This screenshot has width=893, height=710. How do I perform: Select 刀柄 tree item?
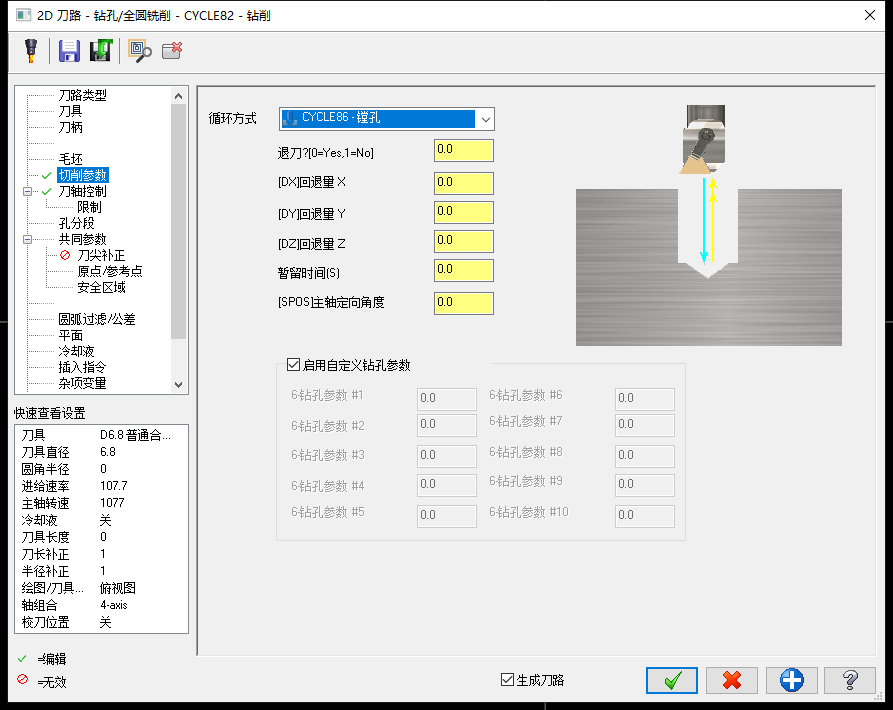coord(71,127)
